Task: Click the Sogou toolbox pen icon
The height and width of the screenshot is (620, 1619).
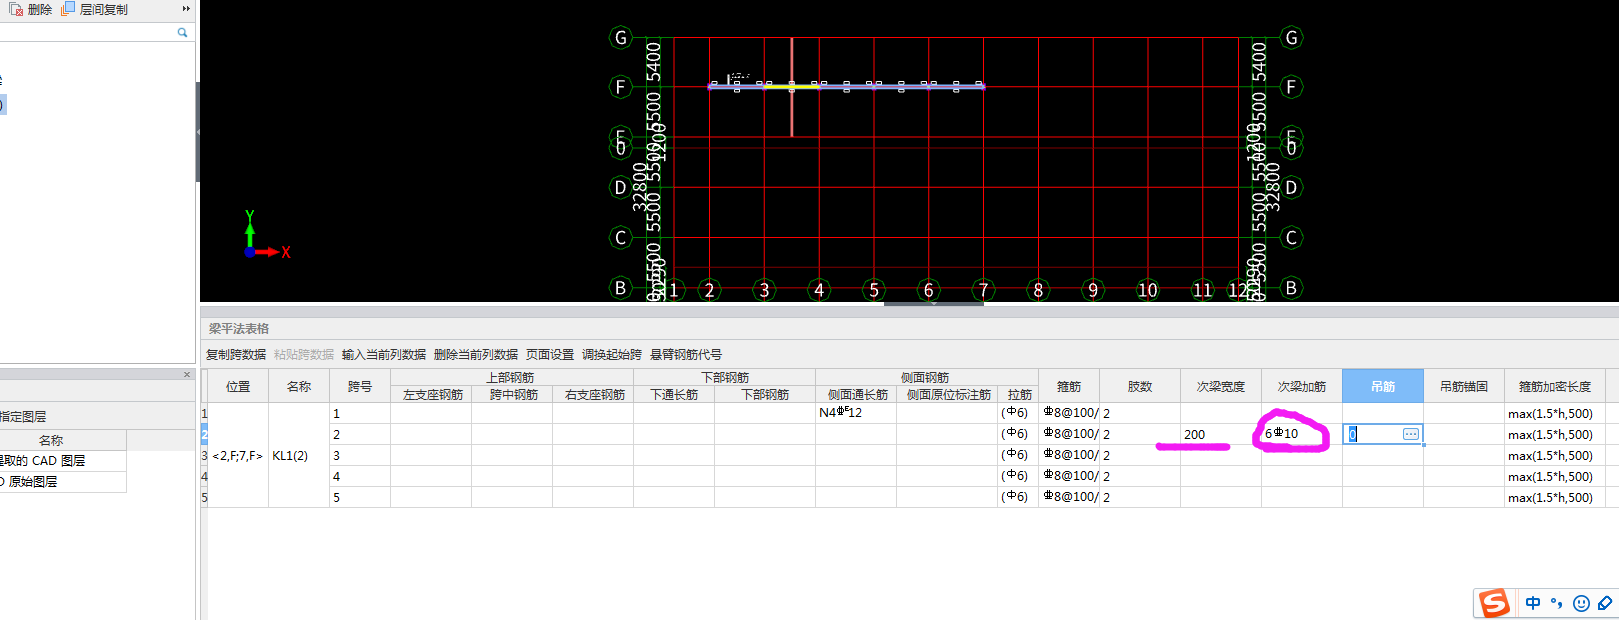Action: coord(1605,603)
